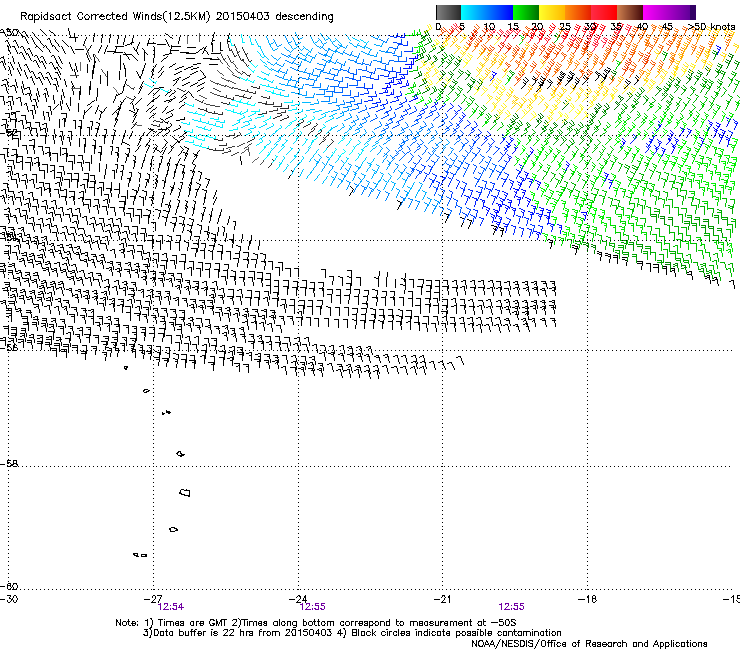Screen dimensions: 740x650
Task: Click the southernmost pair of island outlines above -60
Action: [x=140, y=555]
